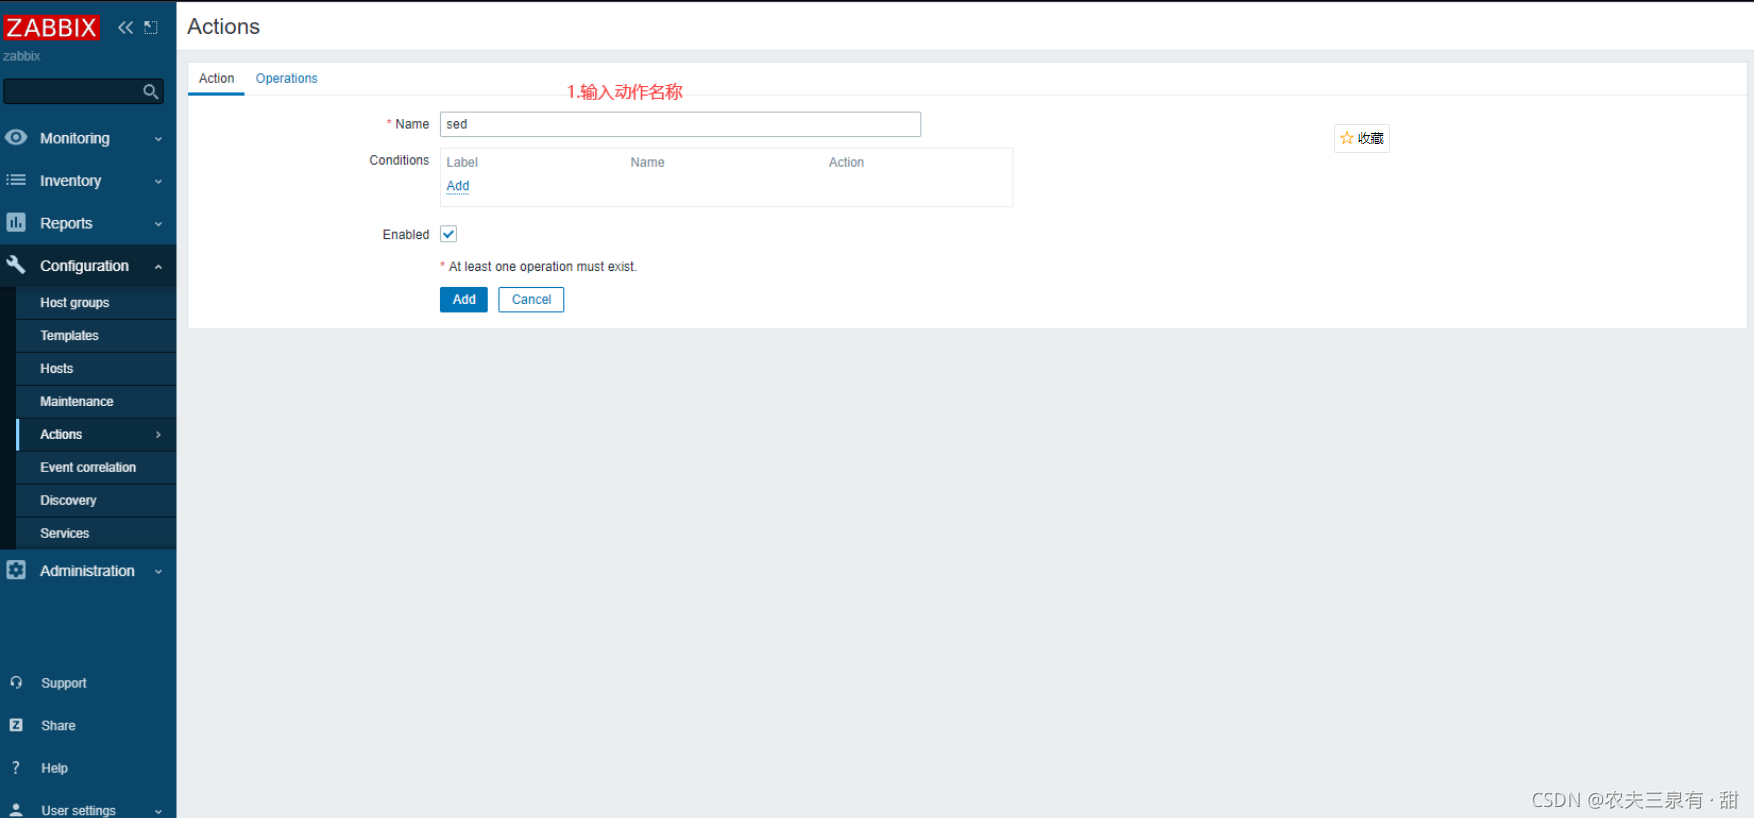This screenshot has width=1754, height=818.
Task: Open the Share link
Action: pos(58,726)
